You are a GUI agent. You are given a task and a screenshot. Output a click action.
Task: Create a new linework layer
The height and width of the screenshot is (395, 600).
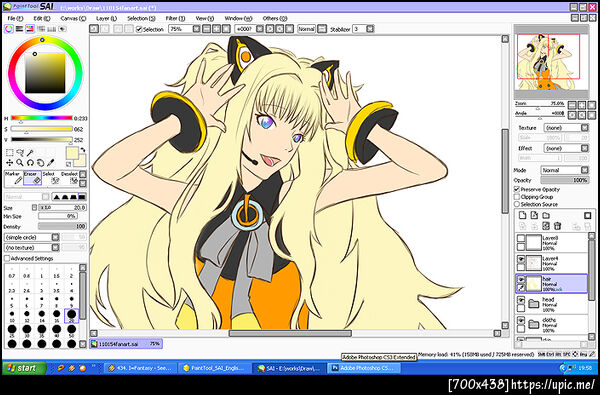coord(534,215)
